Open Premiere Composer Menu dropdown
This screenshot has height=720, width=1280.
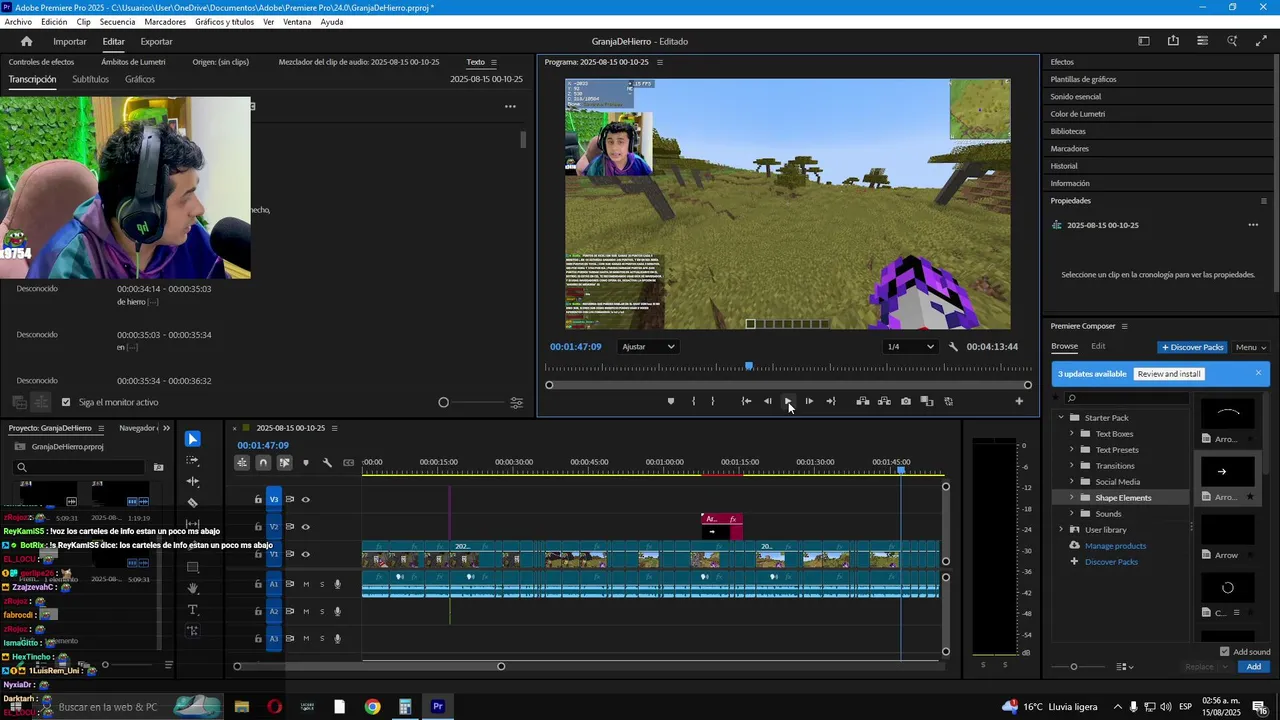click(1250, 347)
